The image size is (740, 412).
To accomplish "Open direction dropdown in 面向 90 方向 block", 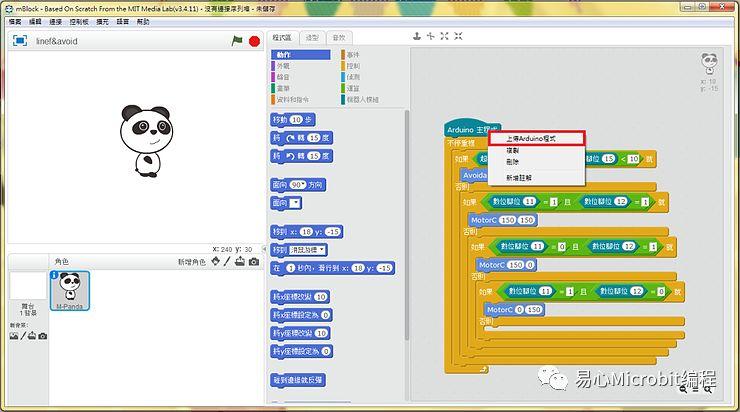I will (303, 185).
